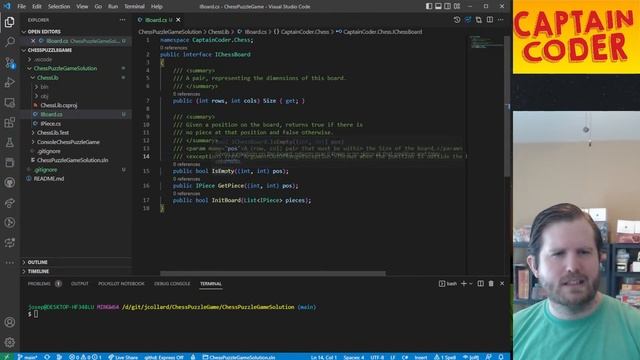Open the Help menu
The height and width of the screenshot is (360, 640).
(157, 7)
